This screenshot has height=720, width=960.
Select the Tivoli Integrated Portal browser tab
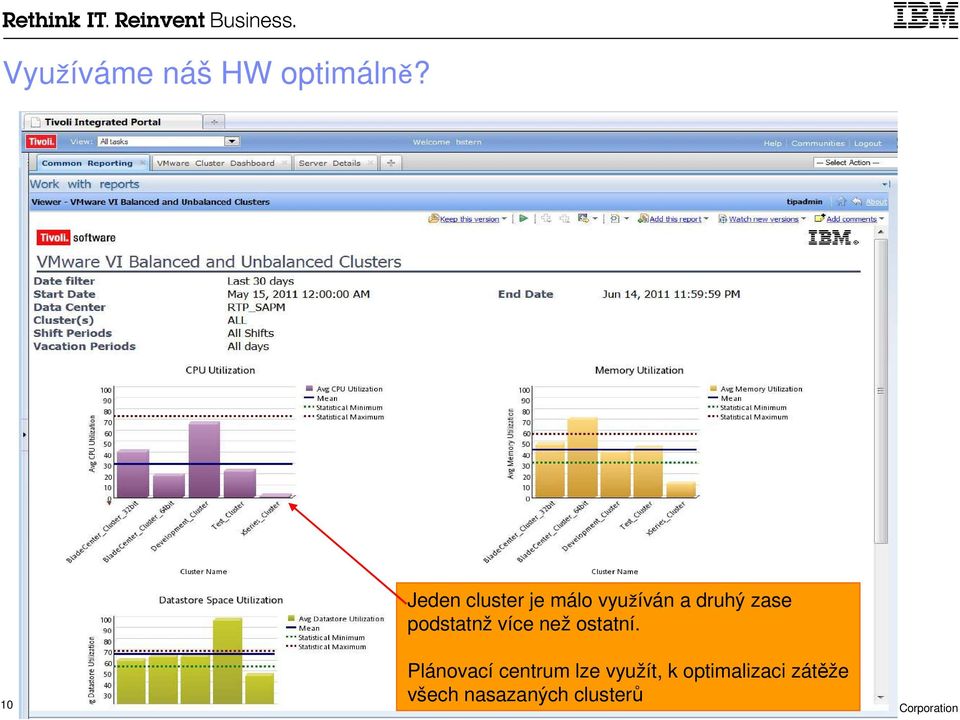tap(114, 122)
